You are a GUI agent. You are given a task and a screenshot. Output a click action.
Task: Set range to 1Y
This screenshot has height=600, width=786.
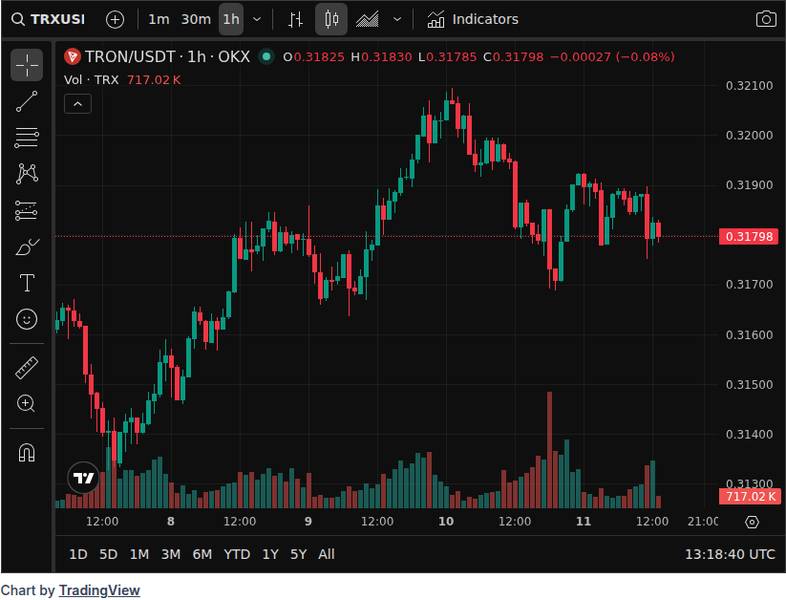point(270,554)
